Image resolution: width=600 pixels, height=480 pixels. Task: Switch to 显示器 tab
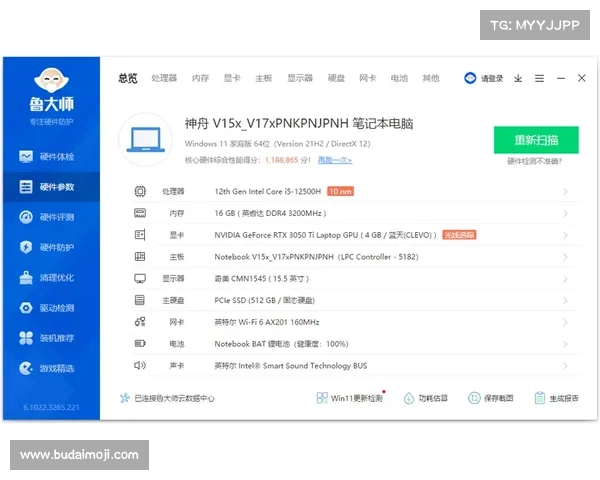pyautogui.click(x=300, y=78)
